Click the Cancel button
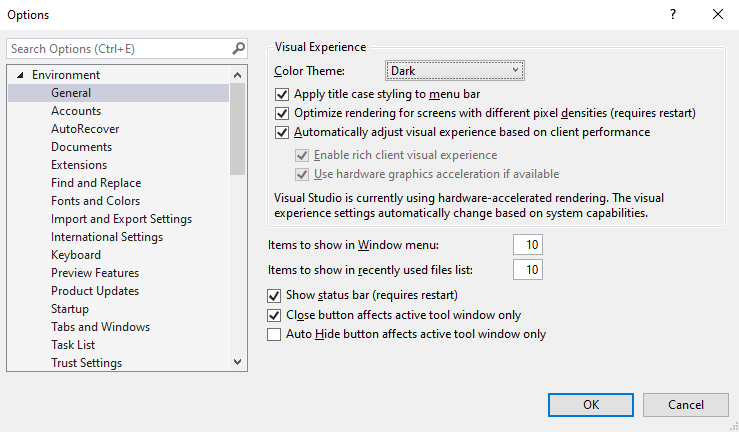The height and width of the screenshot is (432, 739). [685, 404]
